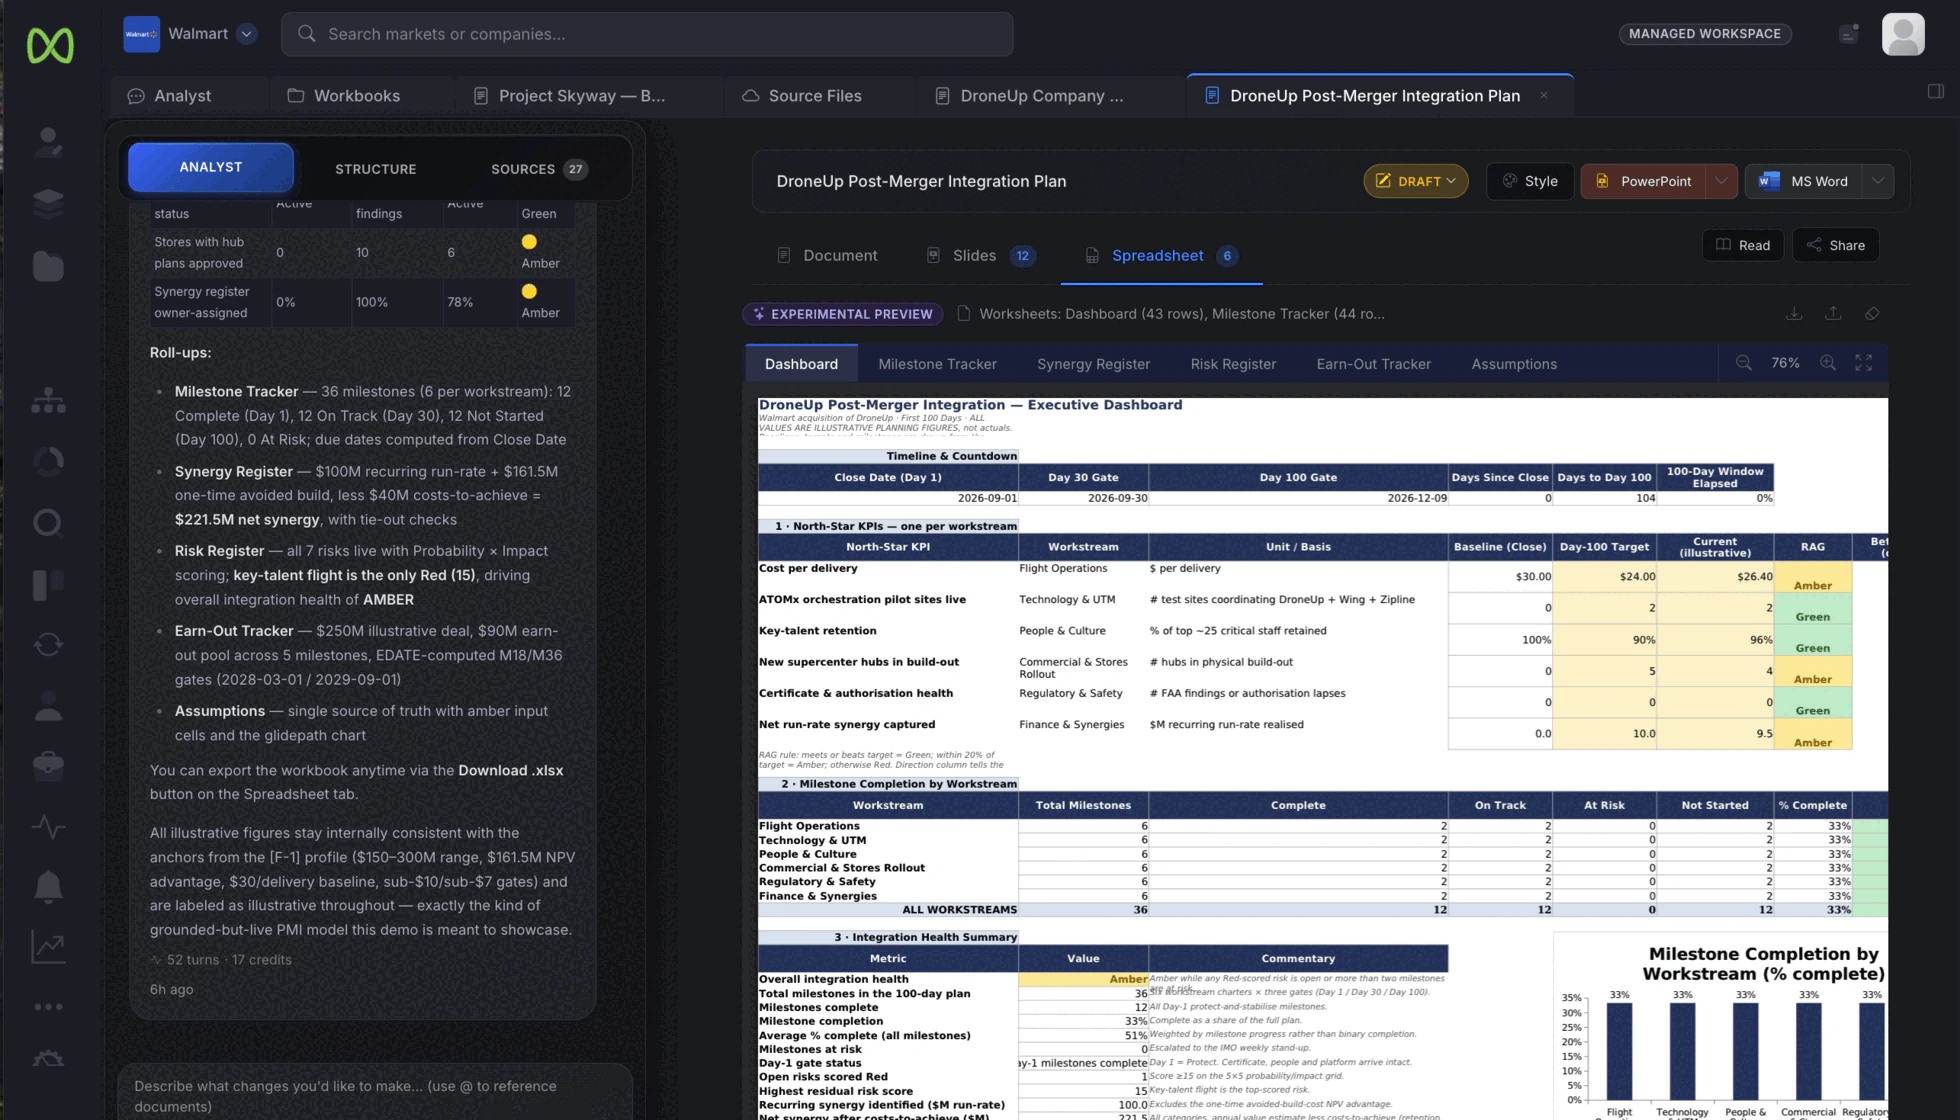Select the Earn-Out Tracker worksheet tab
Viewport: 1960px width, 1120px height.
pyautogui.click(x=1373, y=364)
